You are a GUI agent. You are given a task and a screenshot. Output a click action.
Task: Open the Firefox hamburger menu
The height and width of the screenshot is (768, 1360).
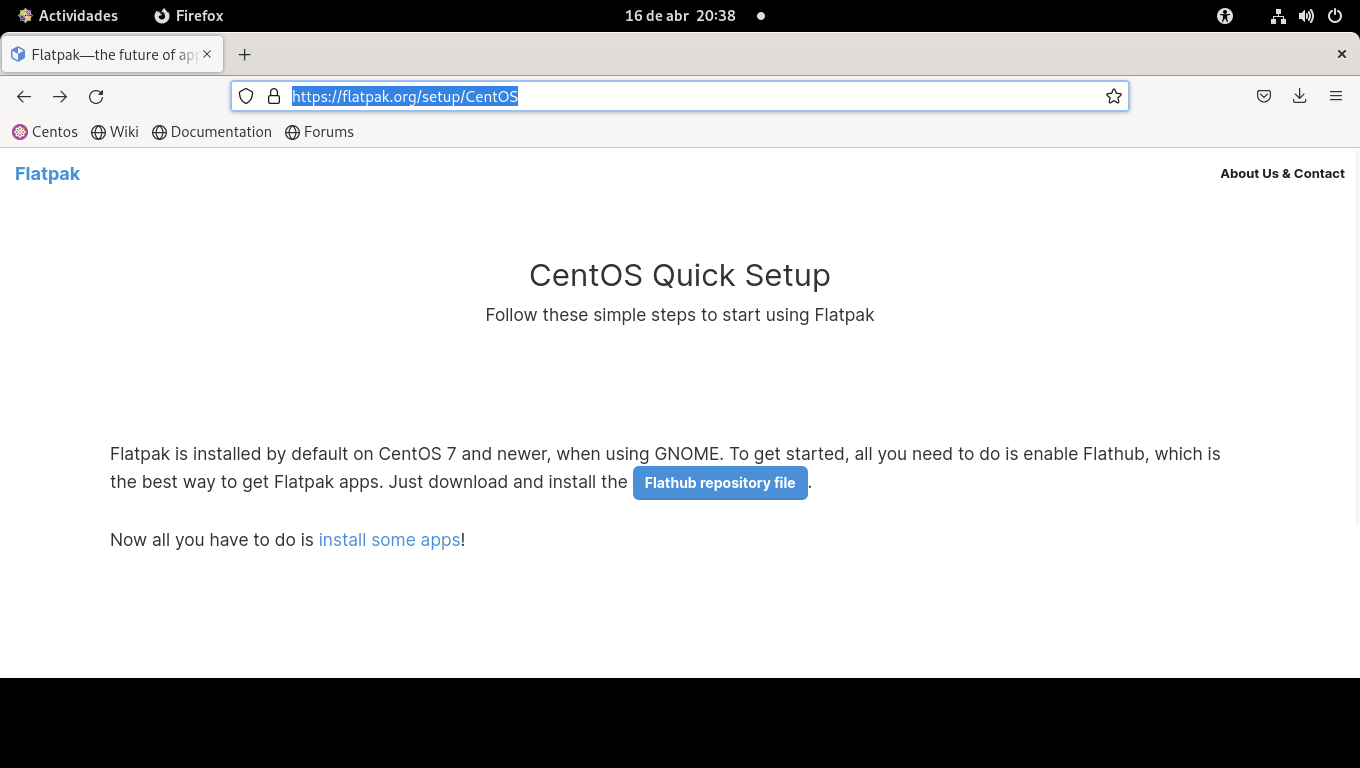tap(1336, 96)
